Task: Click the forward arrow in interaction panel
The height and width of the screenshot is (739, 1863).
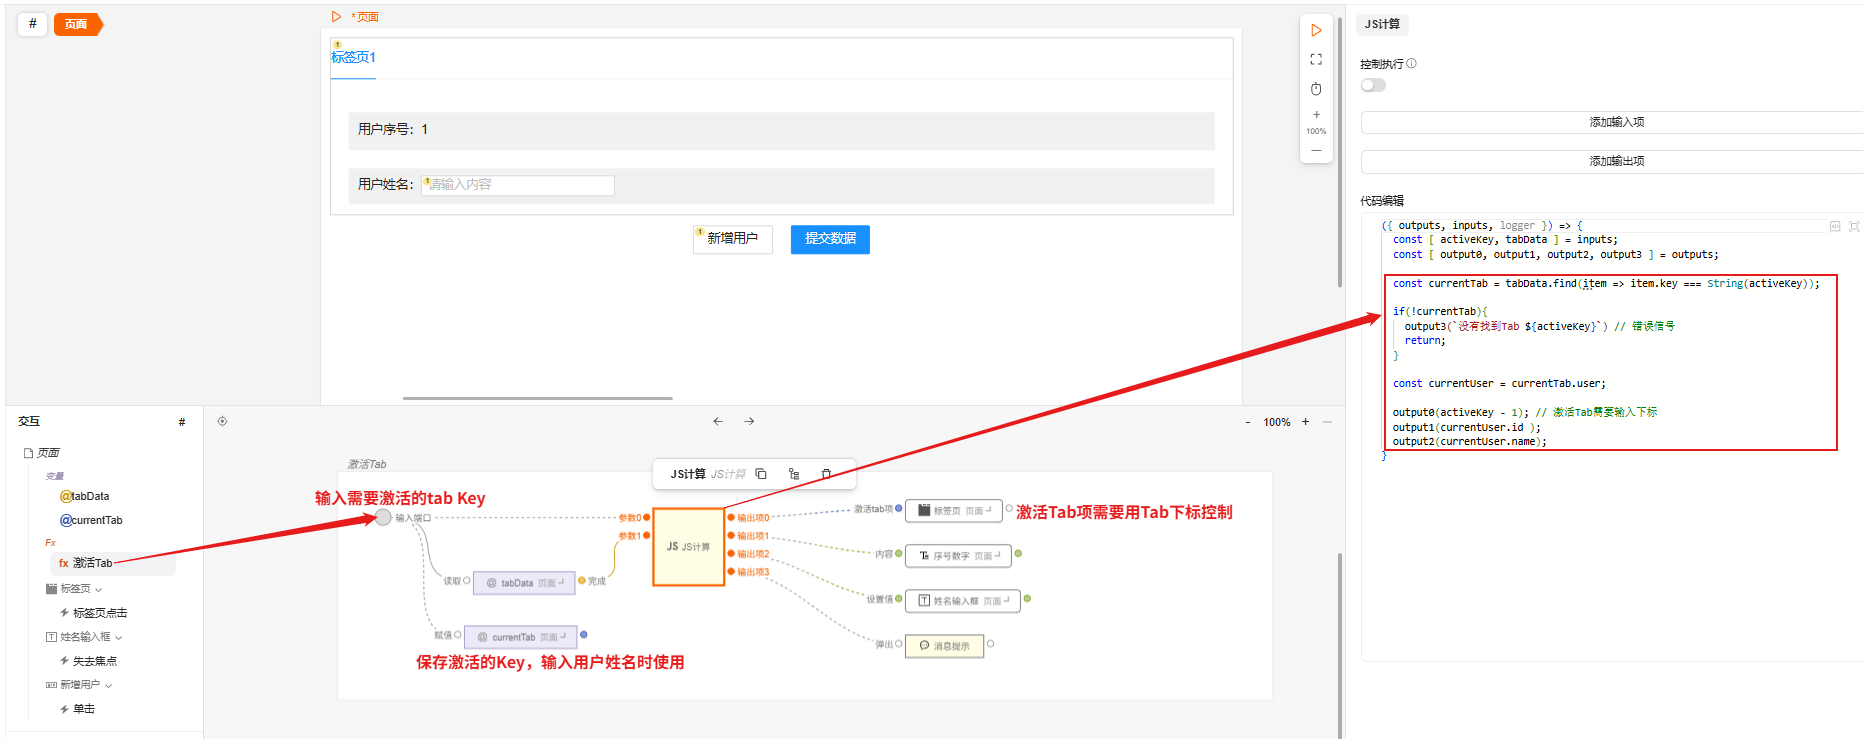Action: pos(749,422)
